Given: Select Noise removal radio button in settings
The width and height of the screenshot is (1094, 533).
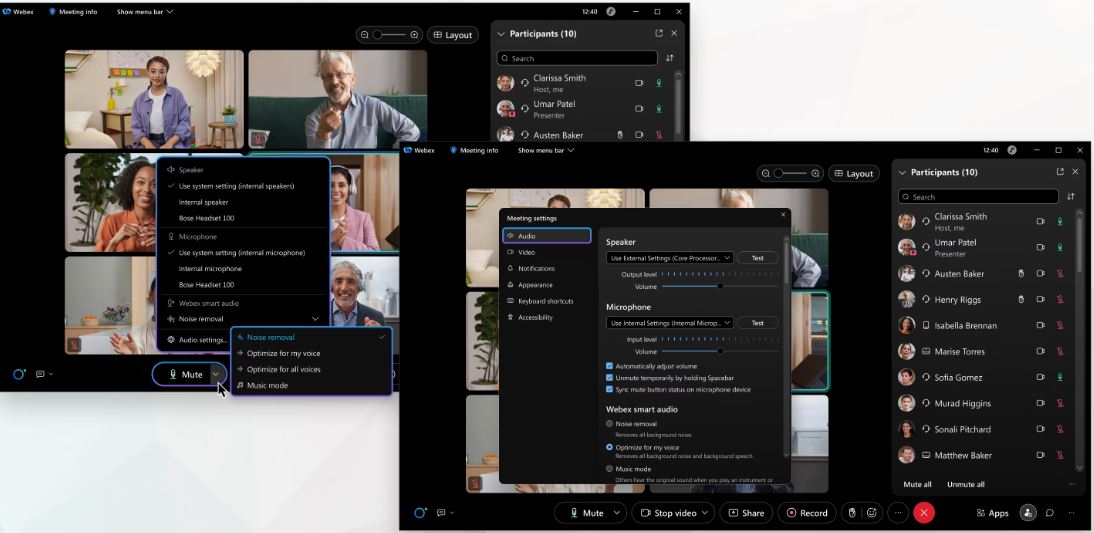Looking at the screenshot, I should (x=610, y=423).
